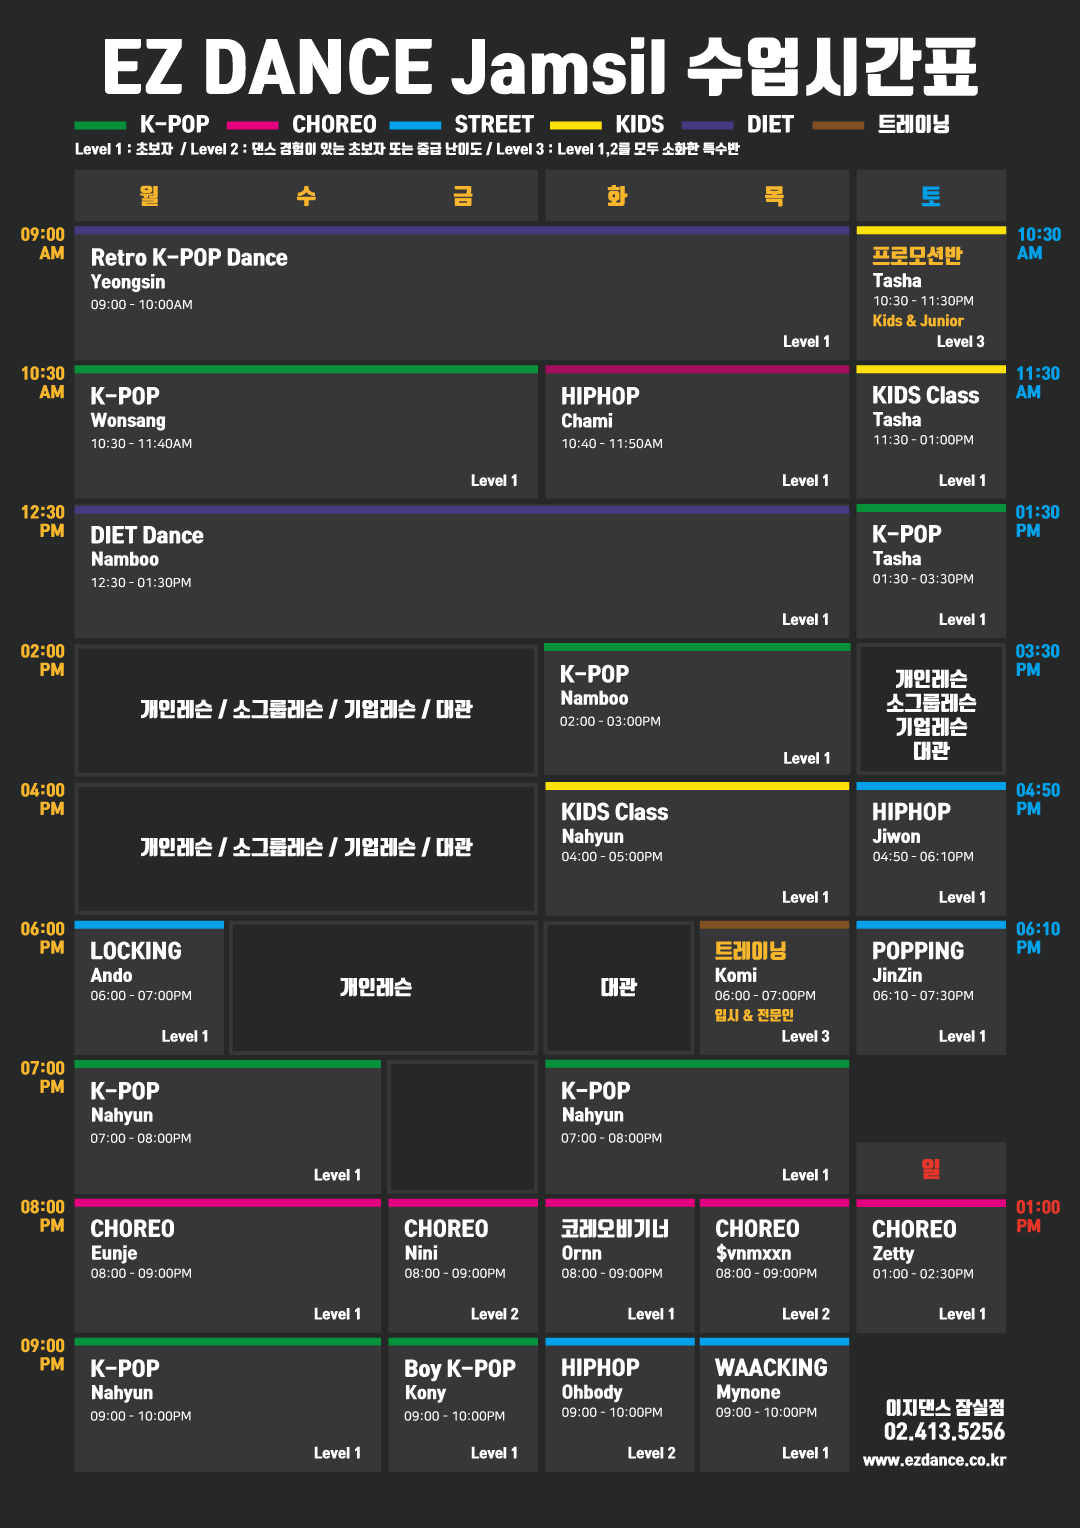Pick the yellow KIDS legend swatch
Viewport: 1080px width, 1528px height.
[576, 126]
